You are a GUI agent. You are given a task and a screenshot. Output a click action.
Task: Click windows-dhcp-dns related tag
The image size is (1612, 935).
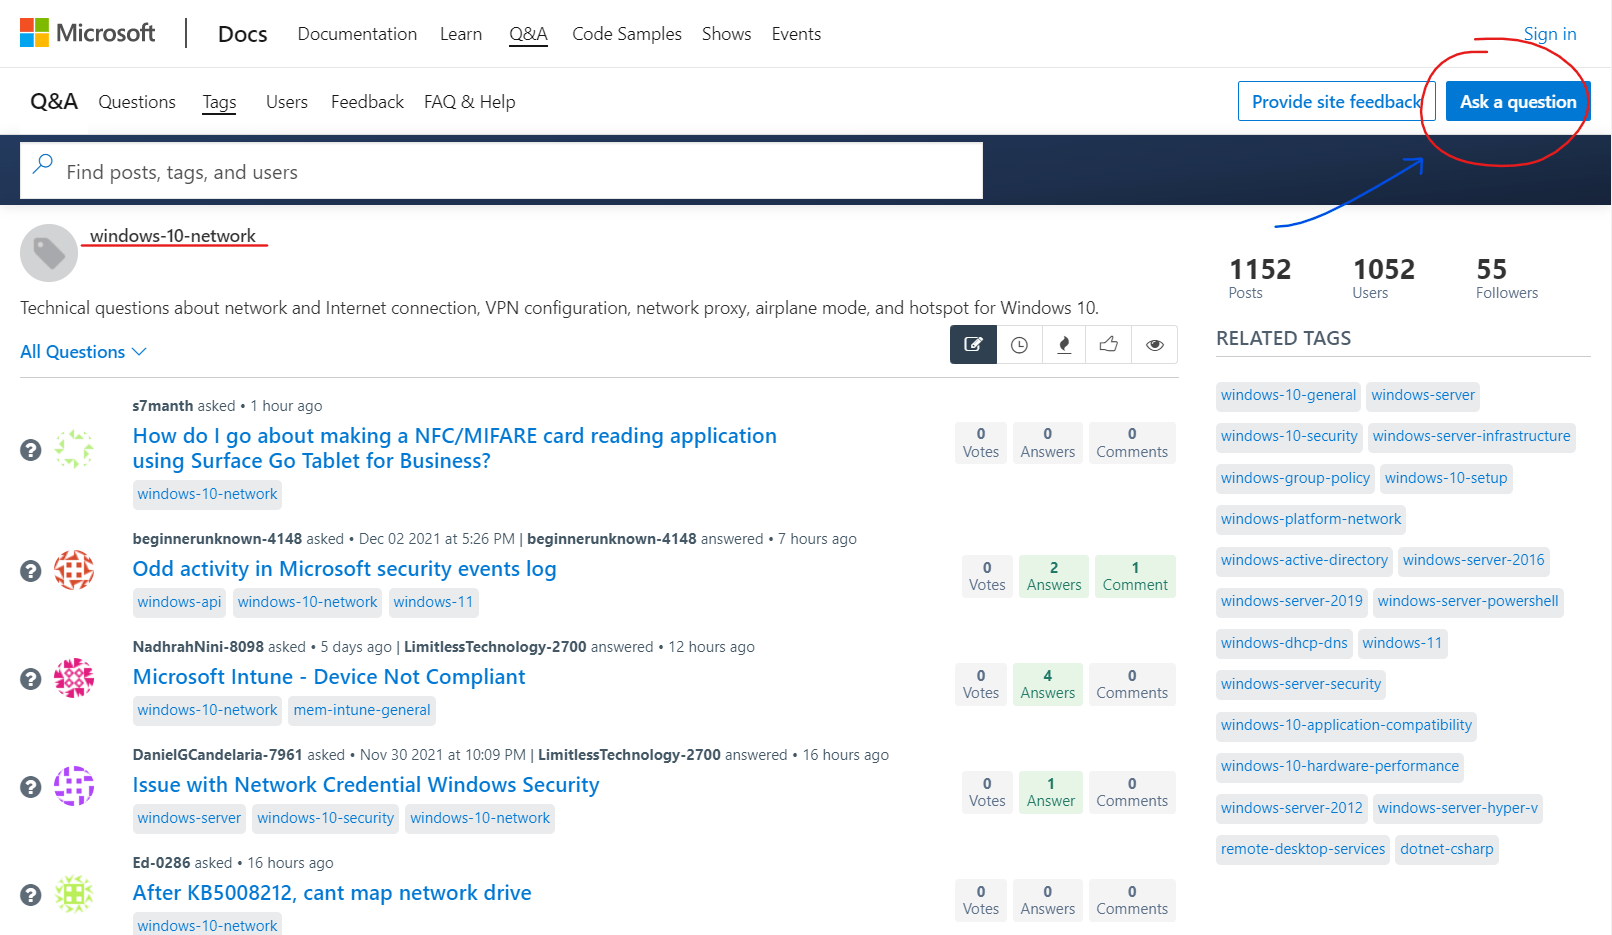pyautogui.click(x=1284, y=643)
